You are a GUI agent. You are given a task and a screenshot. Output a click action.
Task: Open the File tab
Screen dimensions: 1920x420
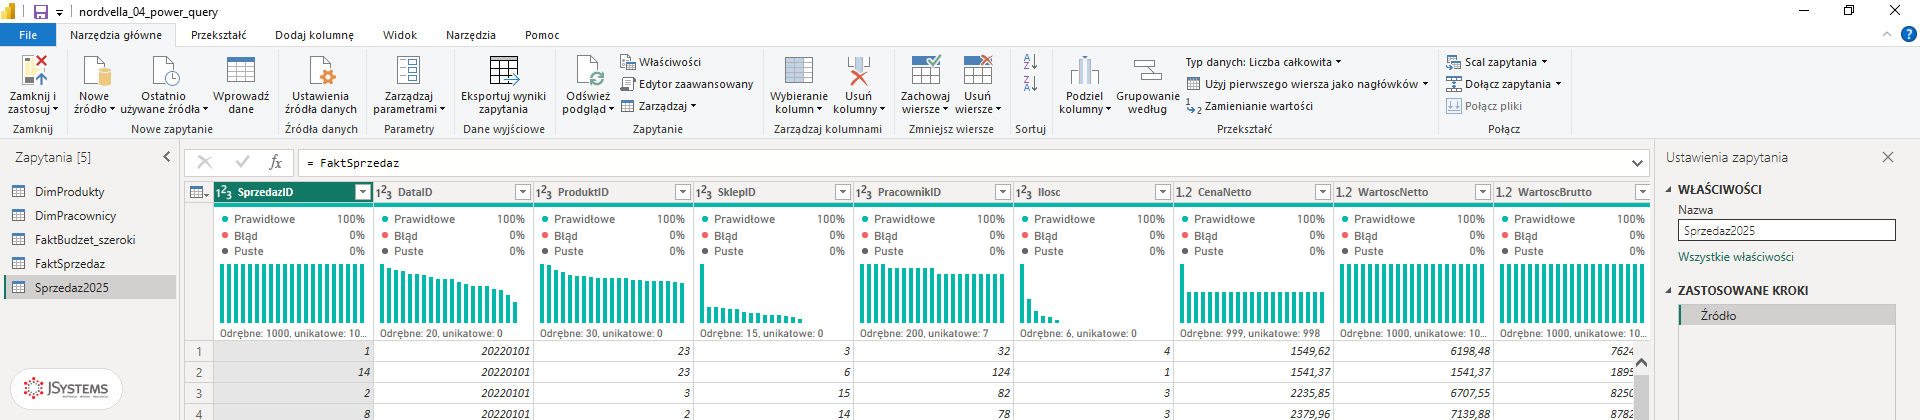coord(28,35)
